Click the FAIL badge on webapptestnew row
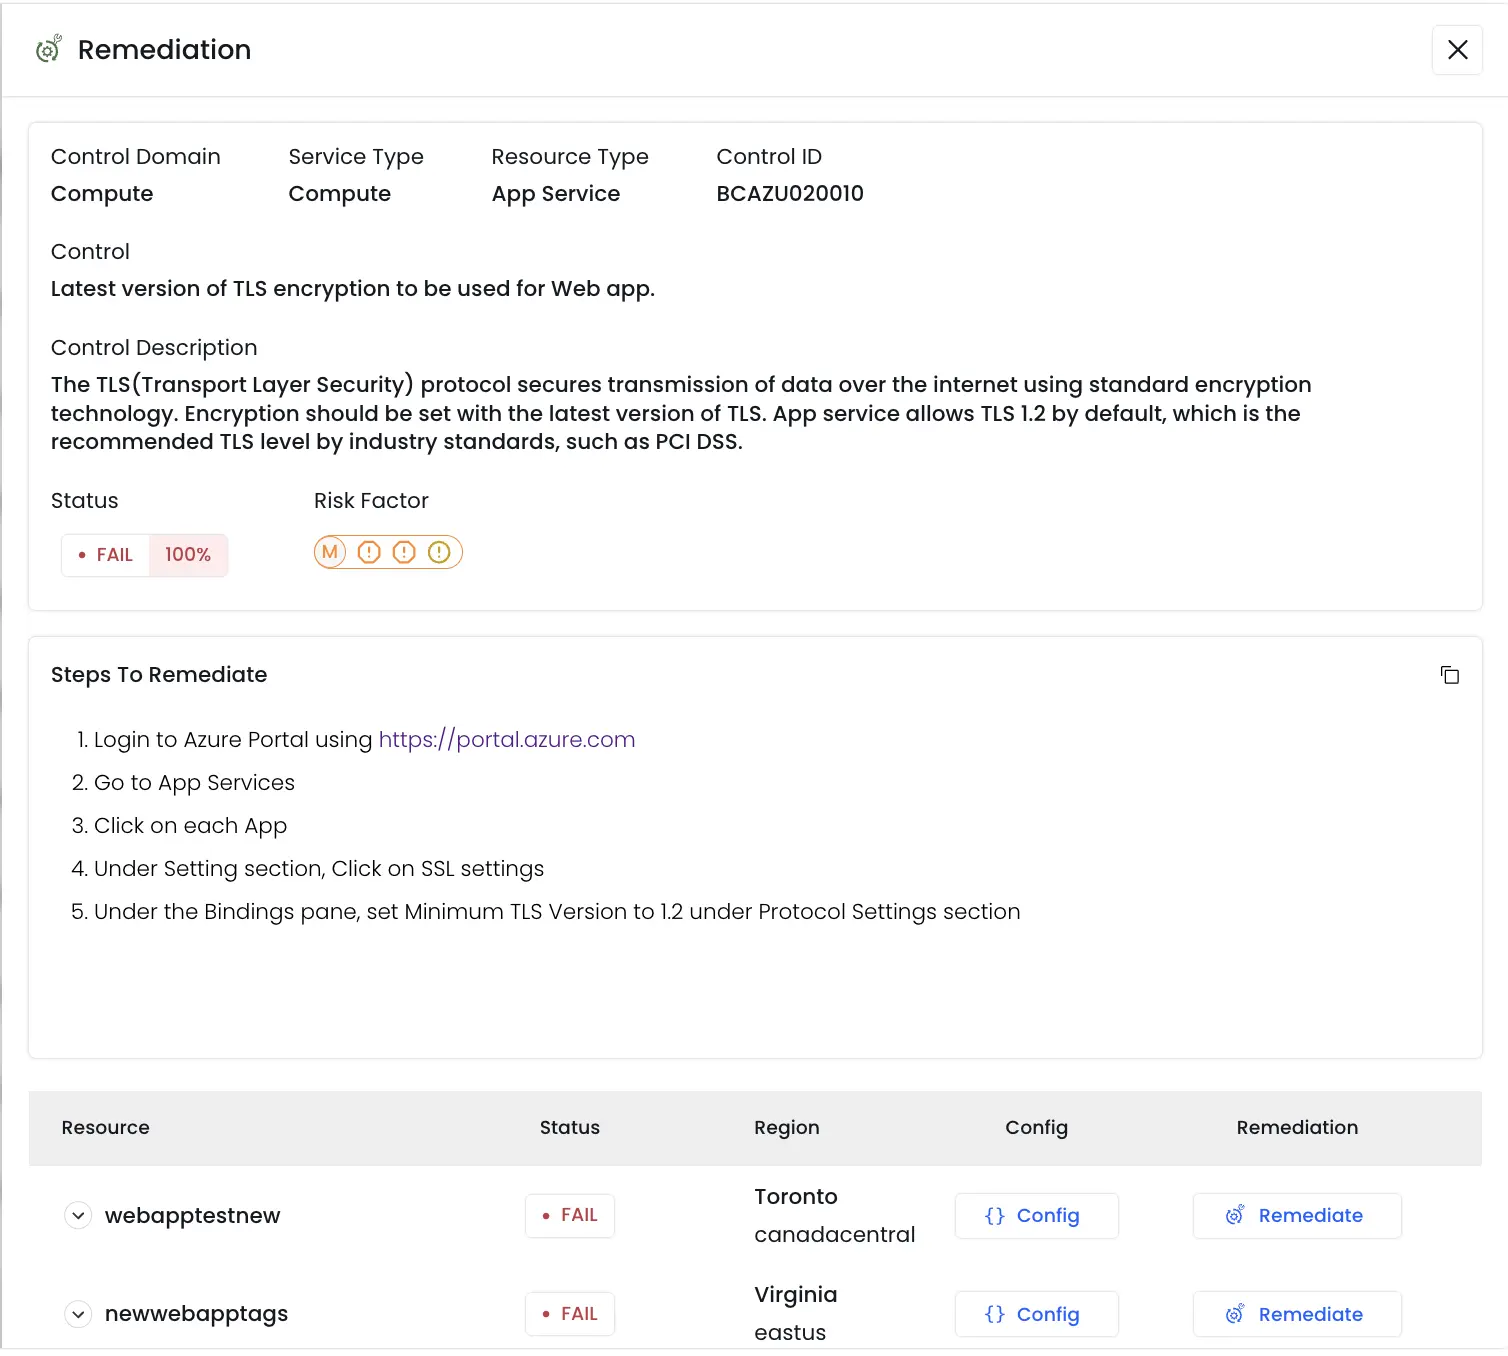This screenshot has height=1356, width=1508. (569, 1215)
